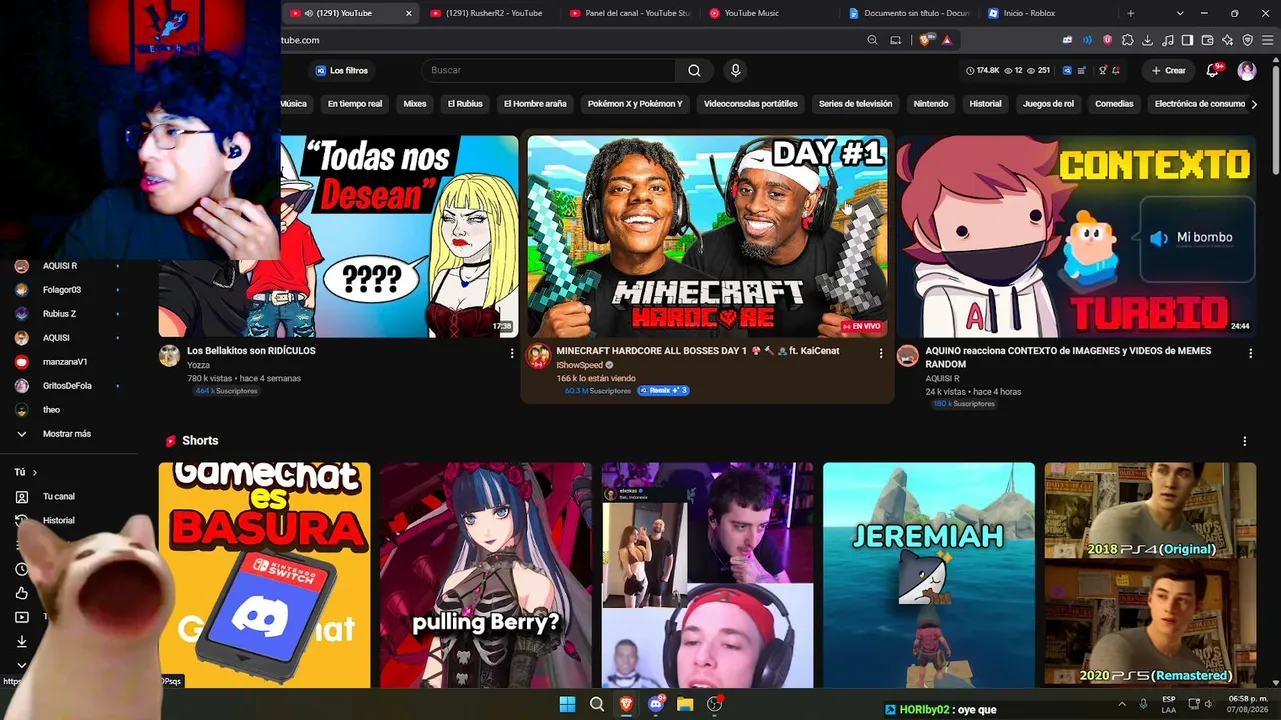The width and height of the screenshot is (1281, 720).
Task: Select the Nintendo category chip
Action: click(931, 104)
